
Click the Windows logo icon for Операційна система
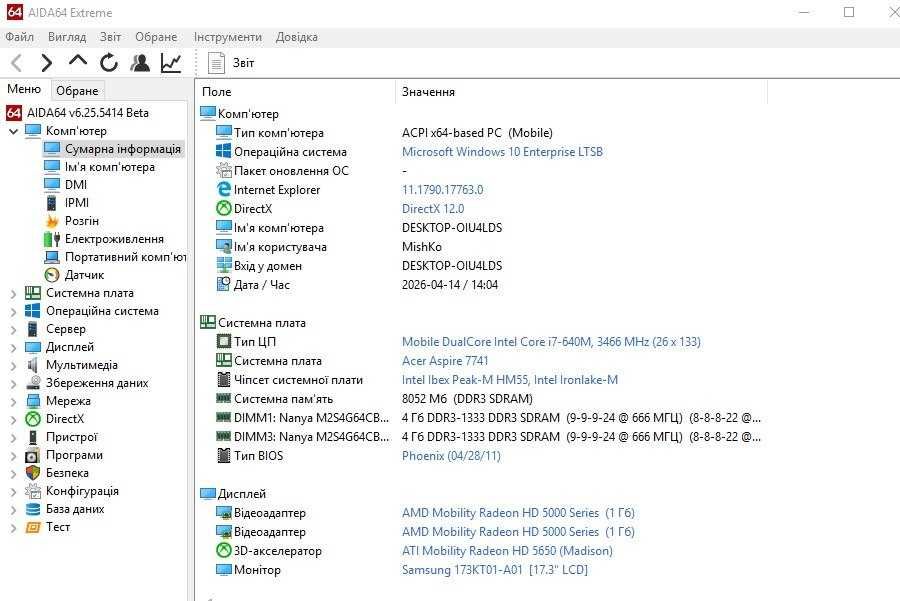pyautogui.click(x=33, y=311)
